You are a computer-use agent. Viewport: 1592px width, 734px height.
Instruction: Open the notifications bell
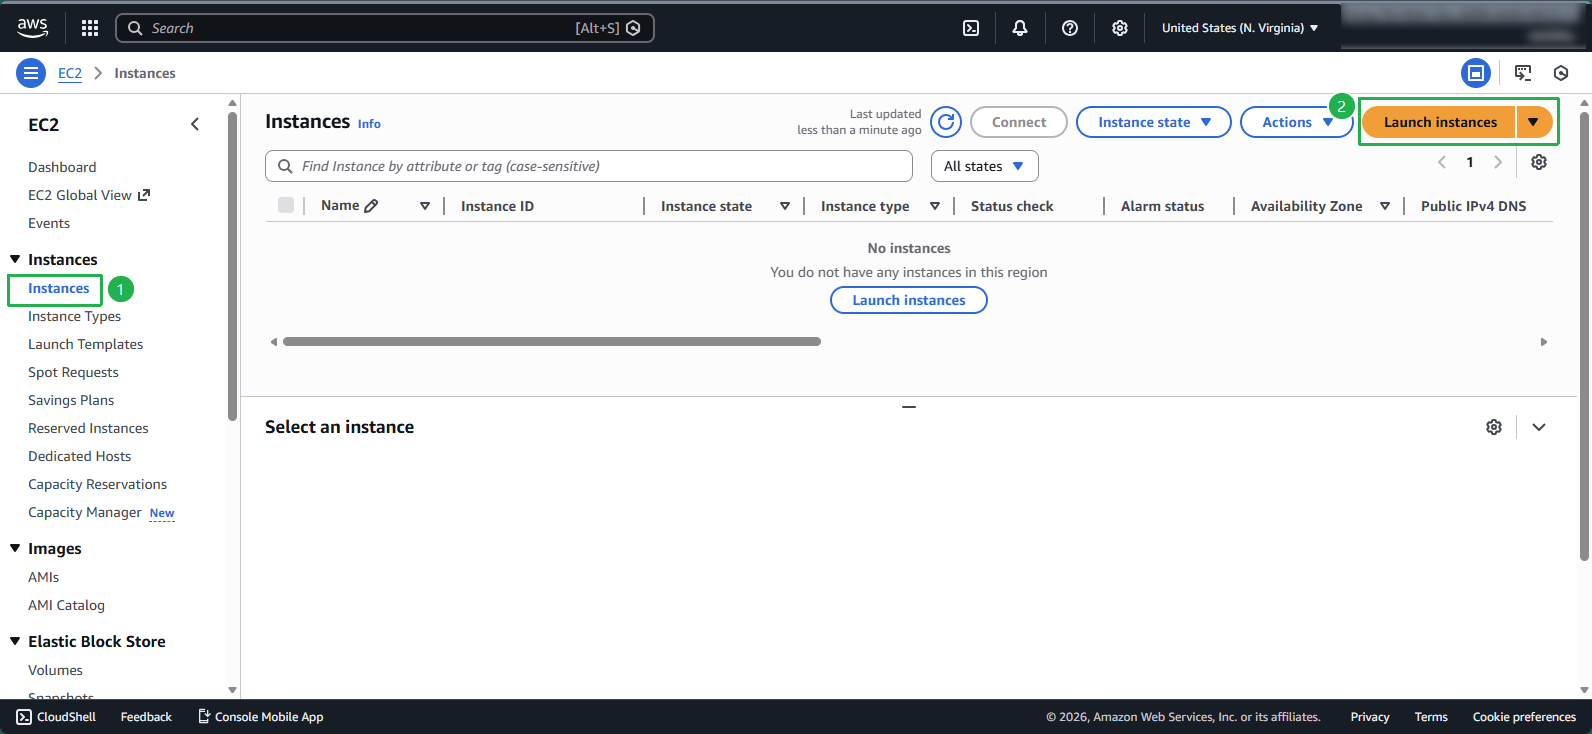pyautogui.click(x=1020, y=28)
